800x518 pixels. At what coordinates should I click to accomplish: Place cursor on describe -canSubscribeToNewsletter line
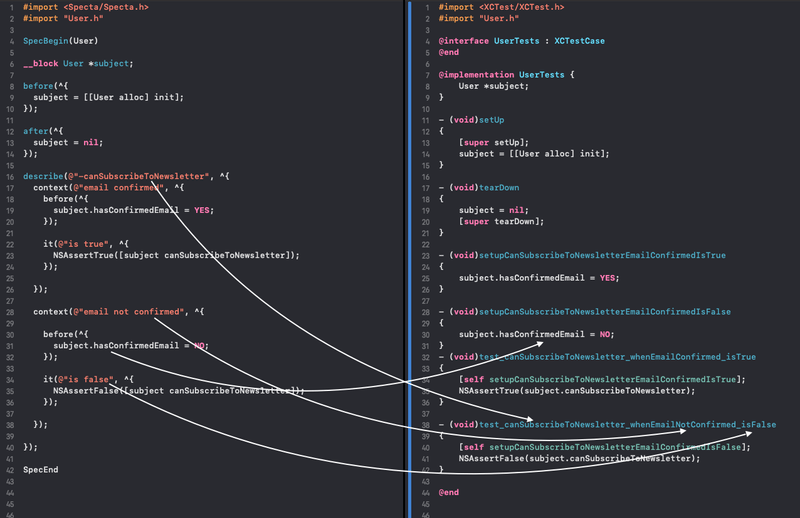(x=126, y=176)
